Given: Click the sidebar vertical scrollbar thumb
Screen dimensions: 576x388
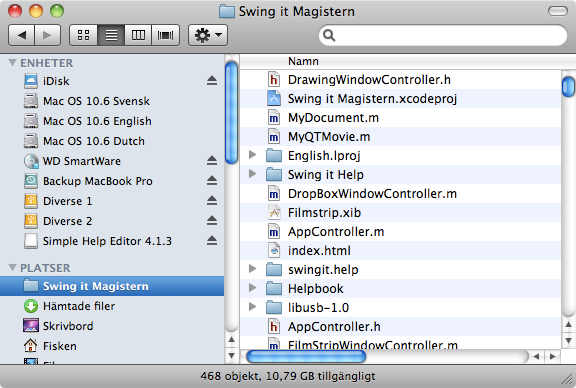Looking at the screenshot, I should pos(231,112).
